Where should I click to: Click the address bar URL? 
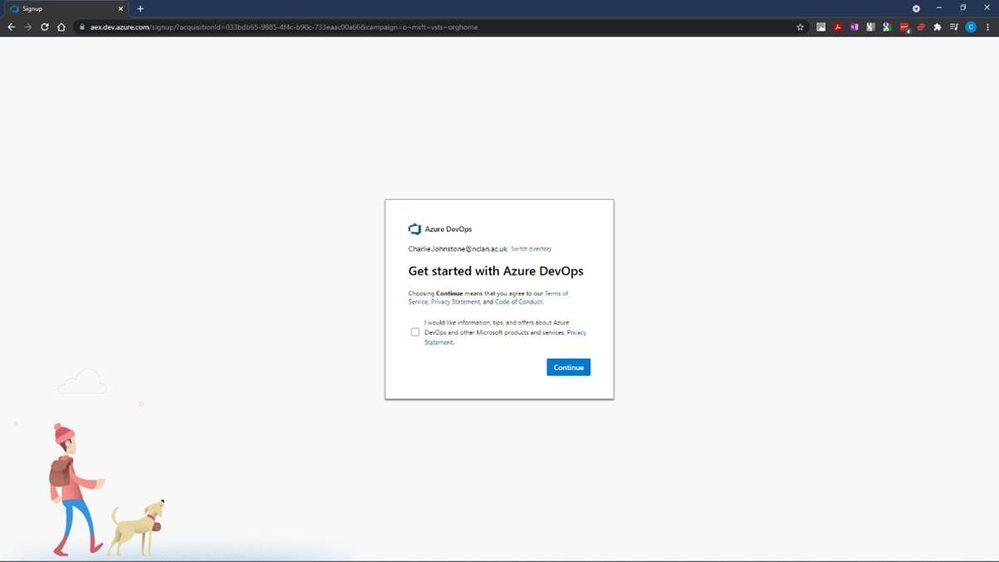pos(284,27)
